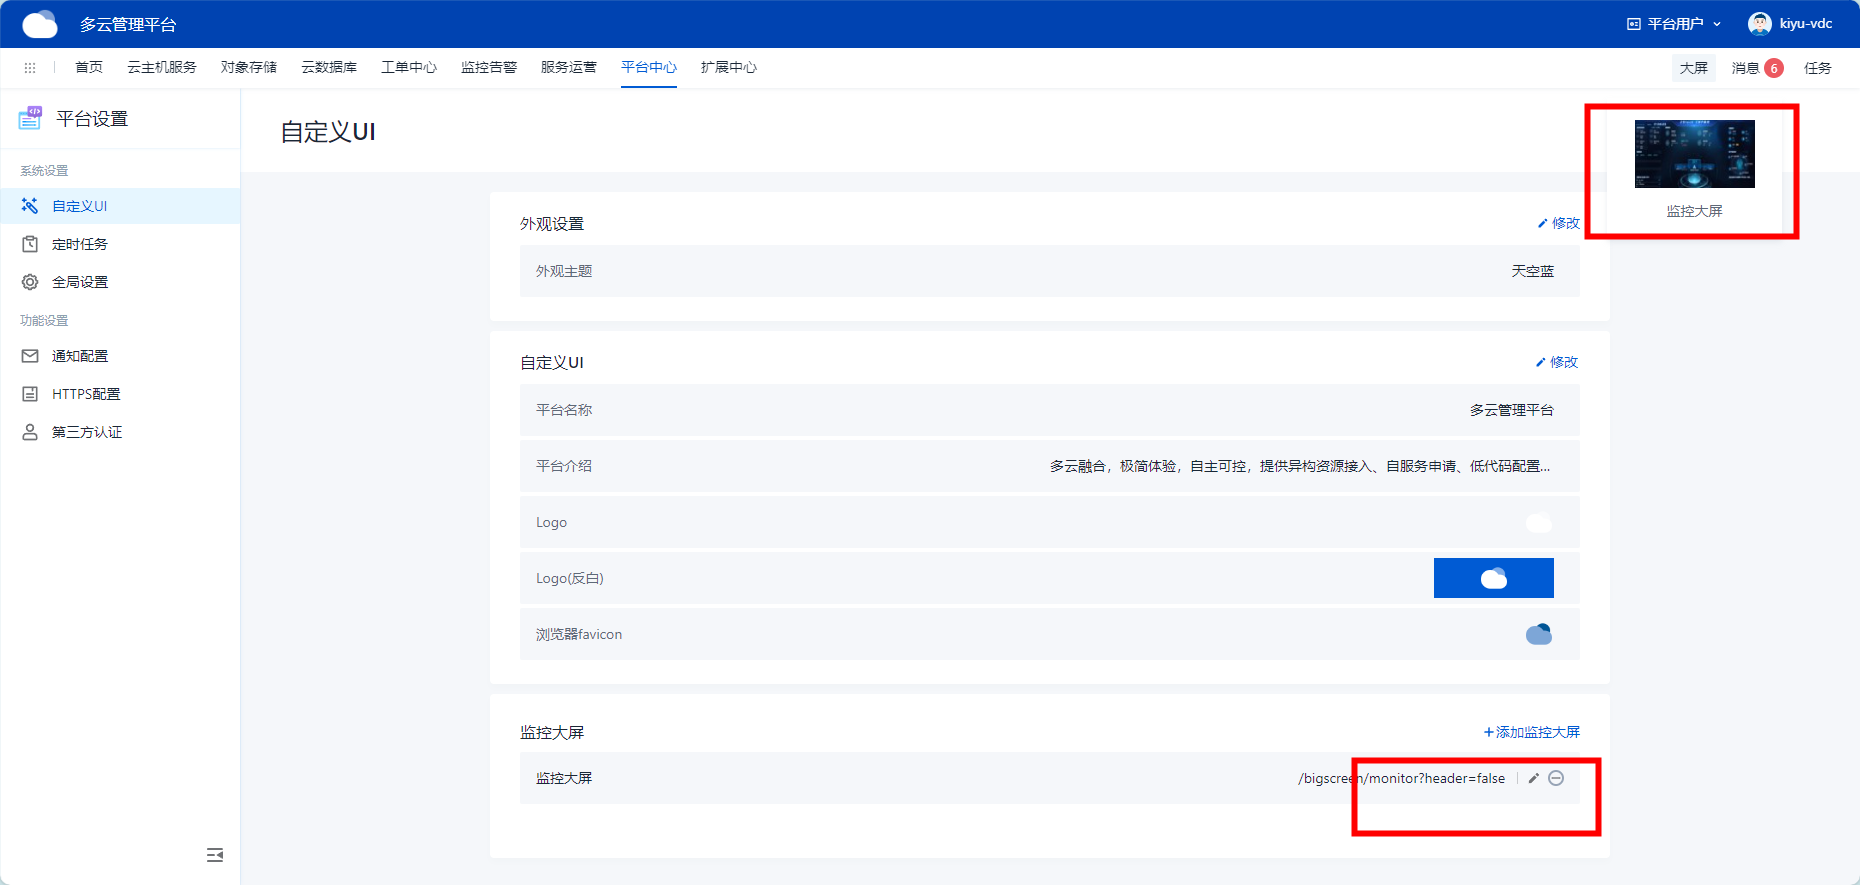Expand the 平台用户 dropdown
Image resolution: width=1860 pixels, height=885 pixels.
coord(1674,24)
